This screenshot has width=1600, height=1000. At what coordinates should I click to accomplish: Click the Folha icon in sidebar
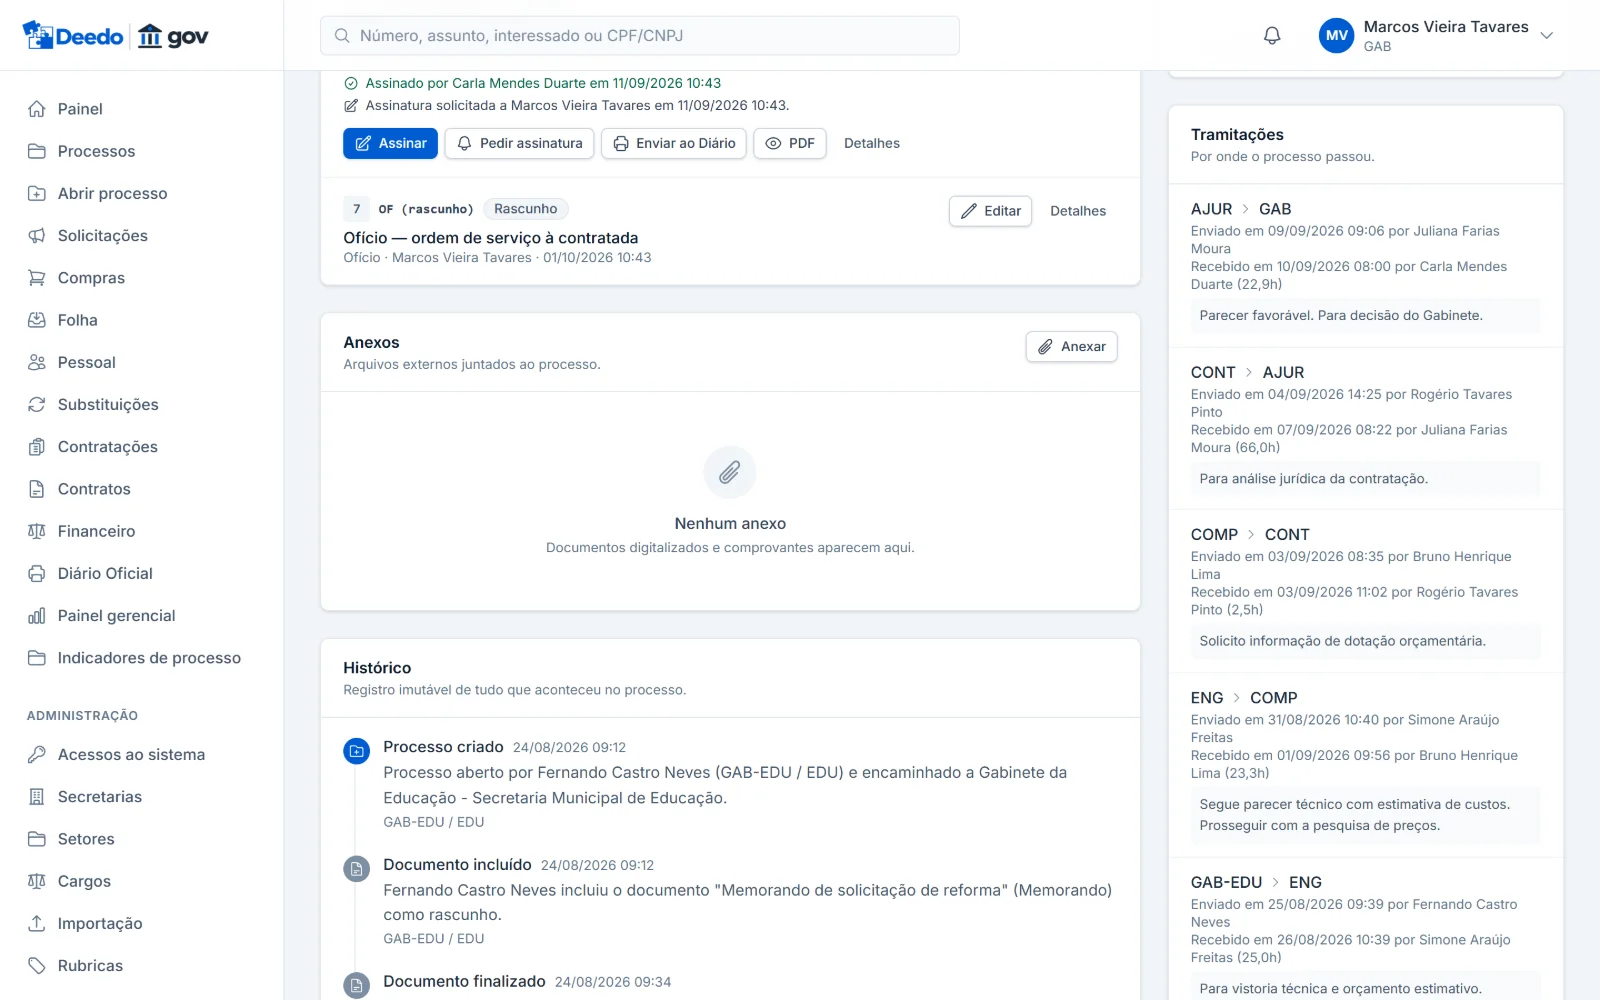(x=37, y=320)
